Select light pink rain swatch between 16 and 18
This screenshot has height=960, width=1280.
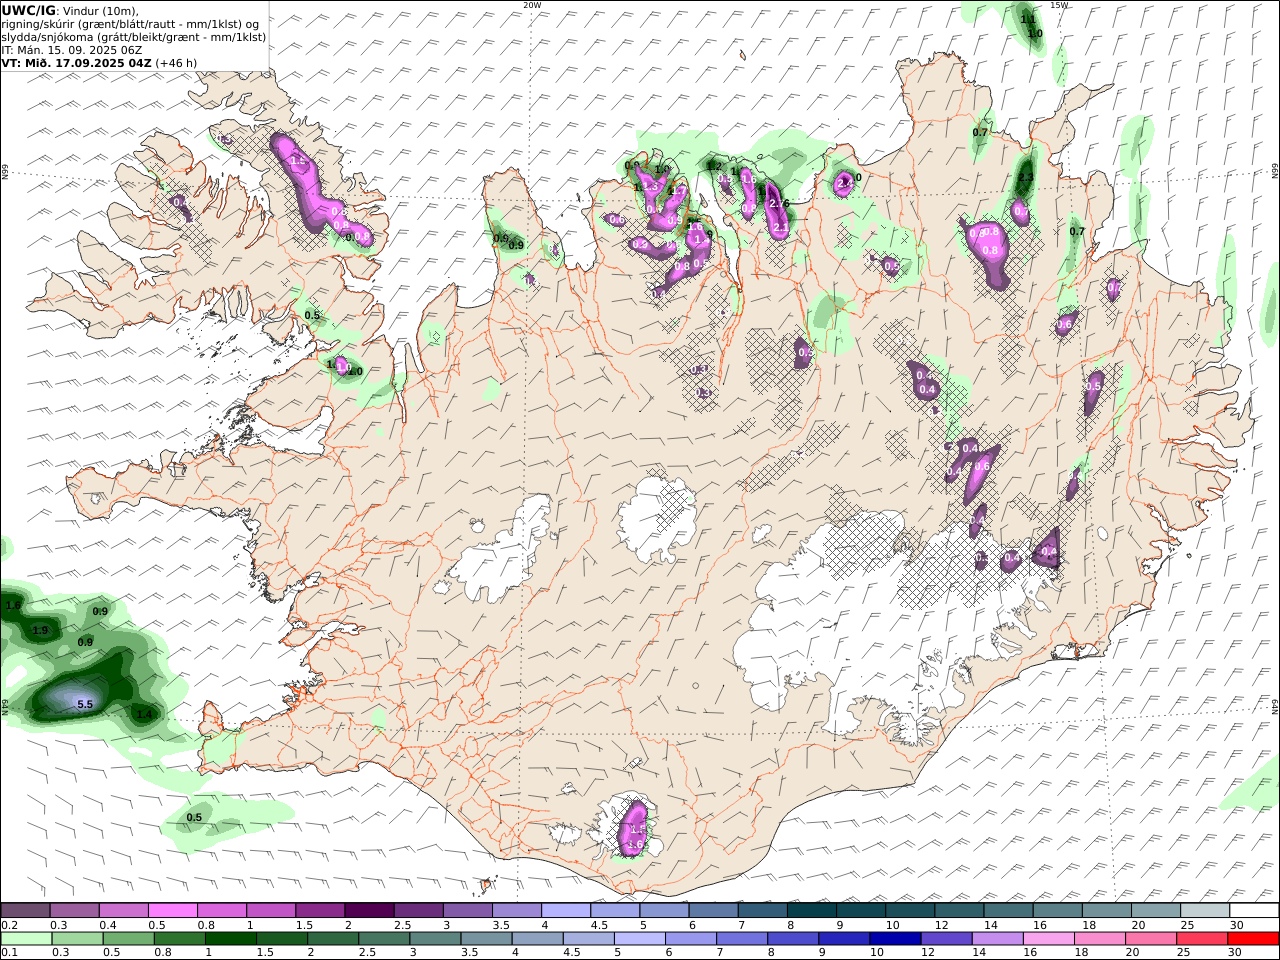click(1048, 938)
